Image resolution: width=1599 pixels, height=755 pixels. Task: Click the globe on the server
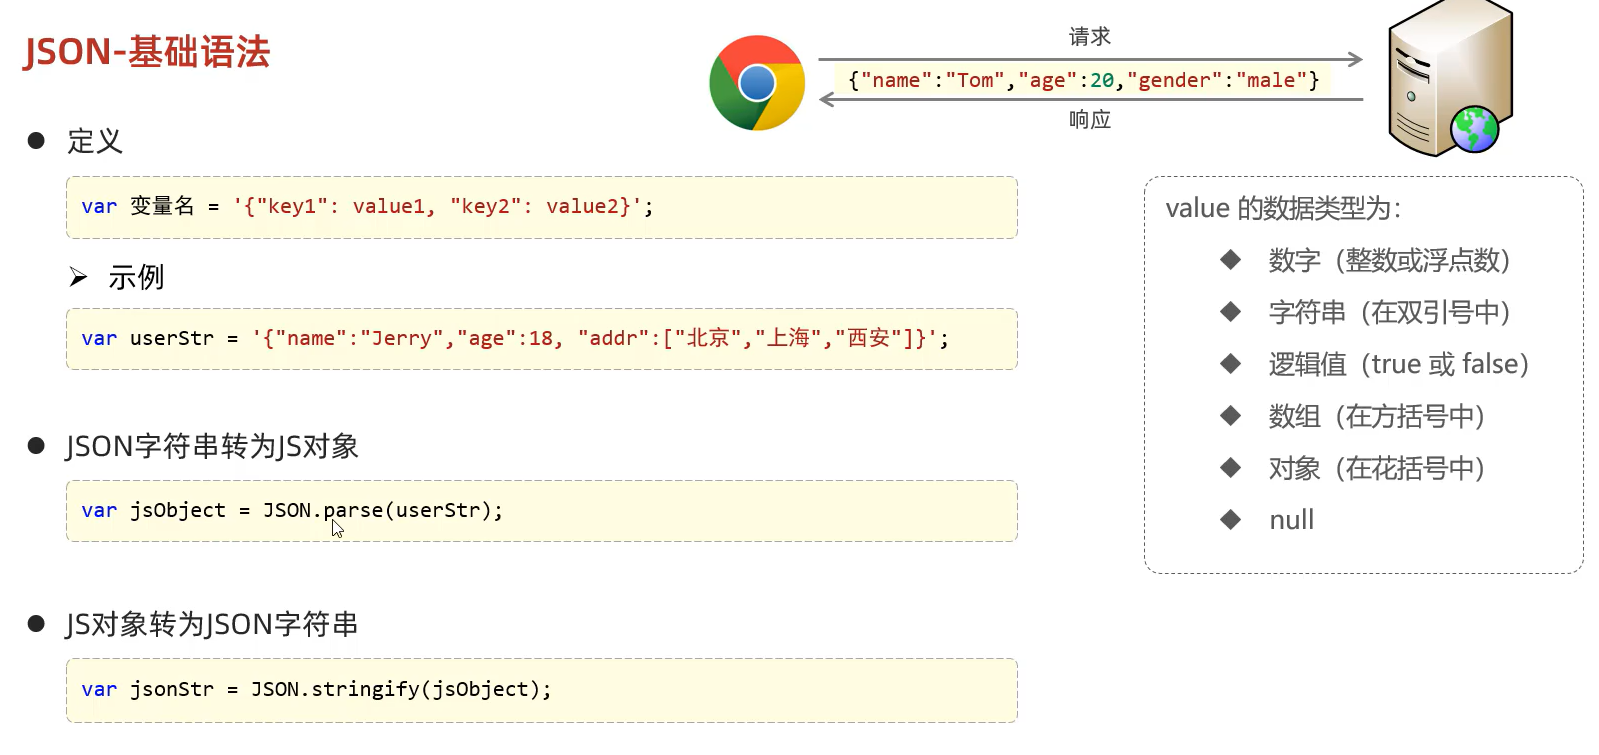pyautogui.click(x=1475, y=129)
